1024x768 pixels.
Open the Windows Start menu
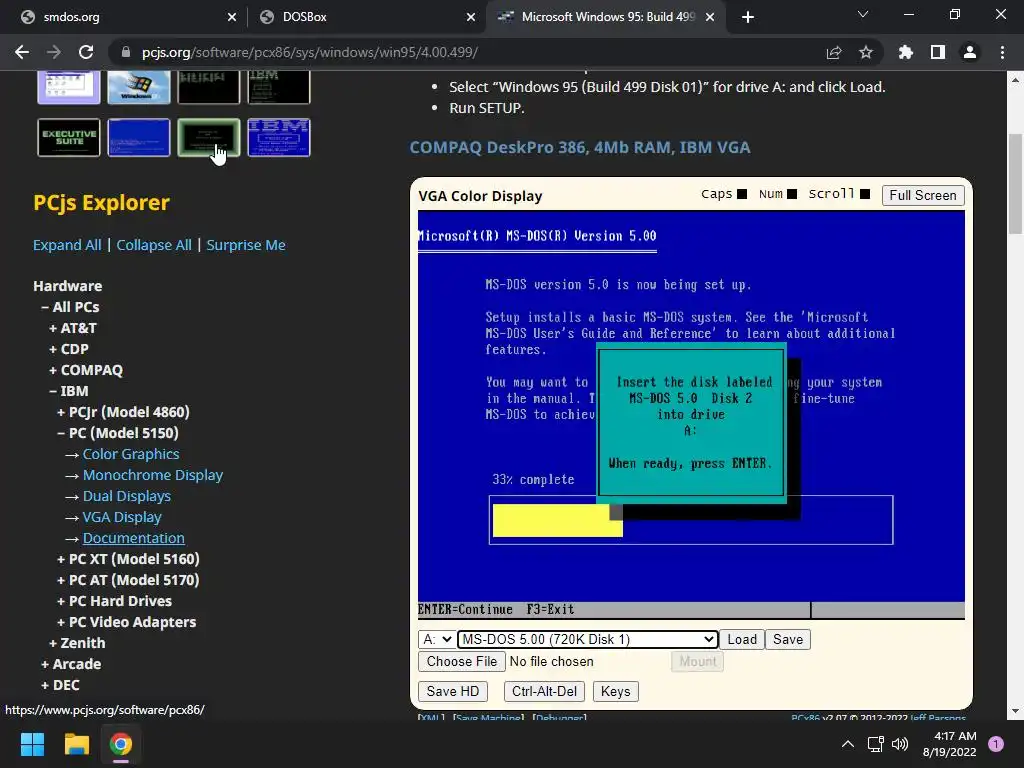[x=32, y=744]
